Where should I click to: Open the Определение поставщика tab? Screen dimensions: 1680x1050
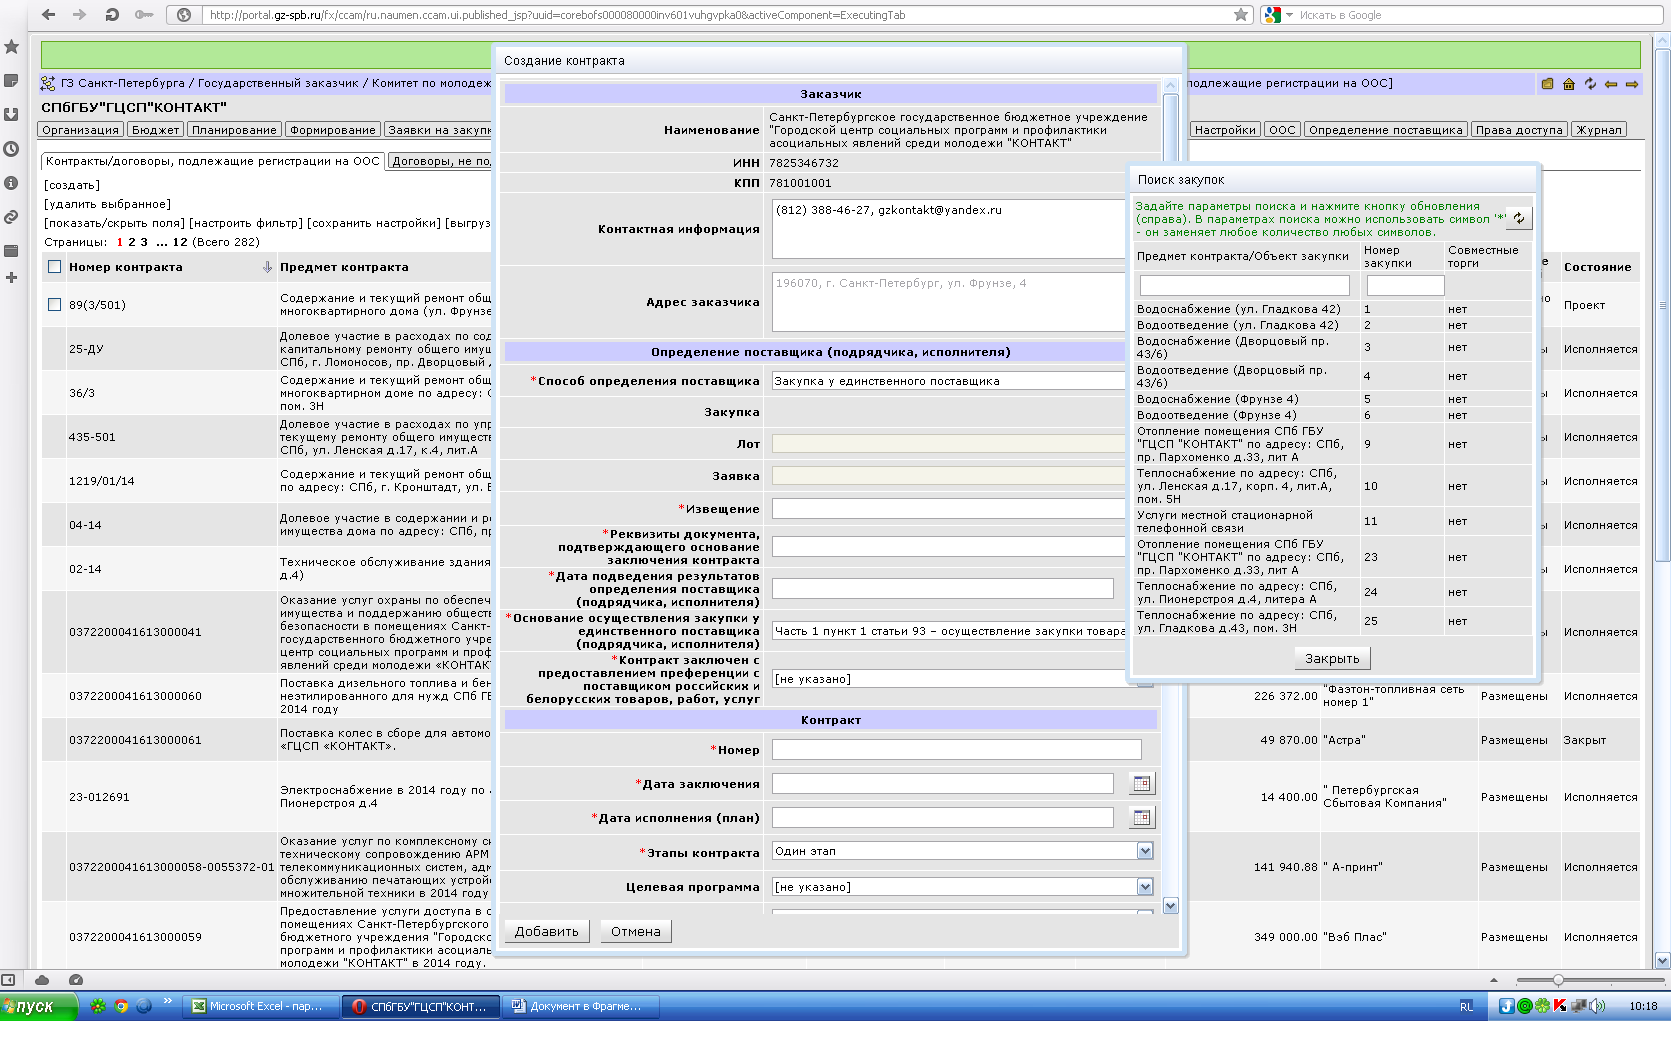point(1386,130)
